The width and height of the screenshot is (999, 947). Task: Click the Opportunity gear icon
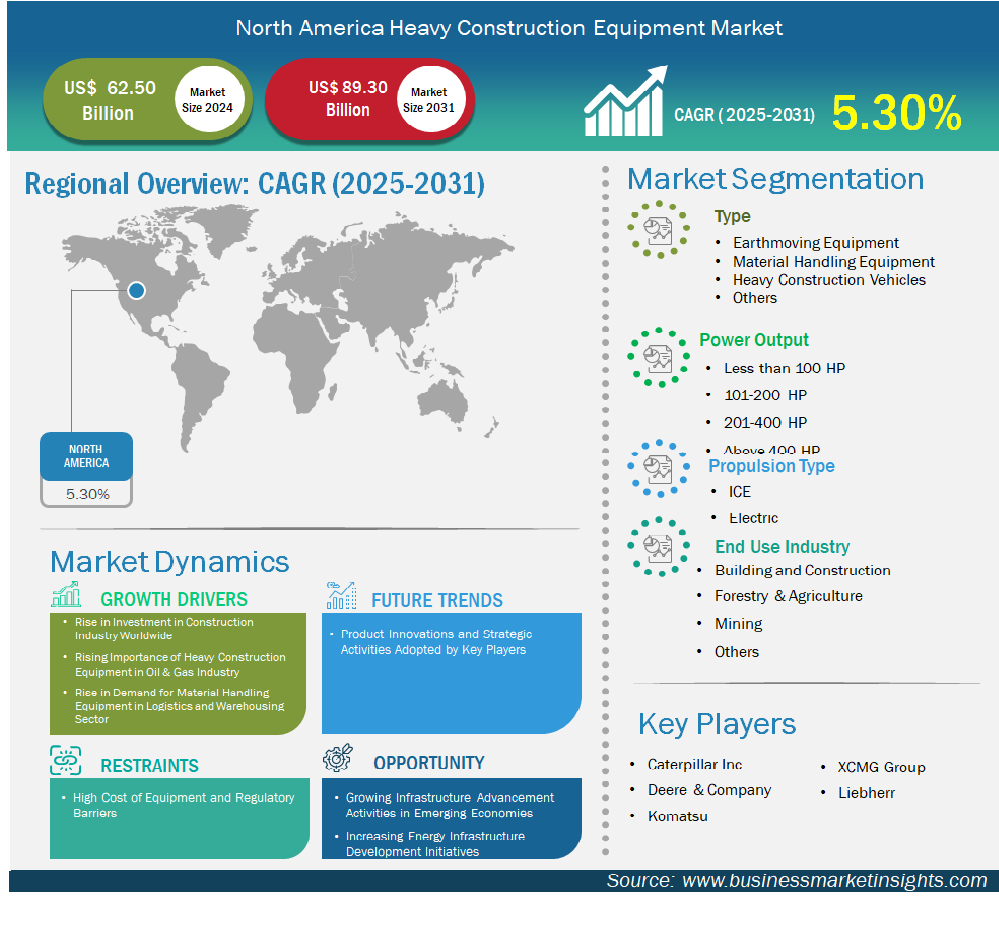(x=338, y=758)
